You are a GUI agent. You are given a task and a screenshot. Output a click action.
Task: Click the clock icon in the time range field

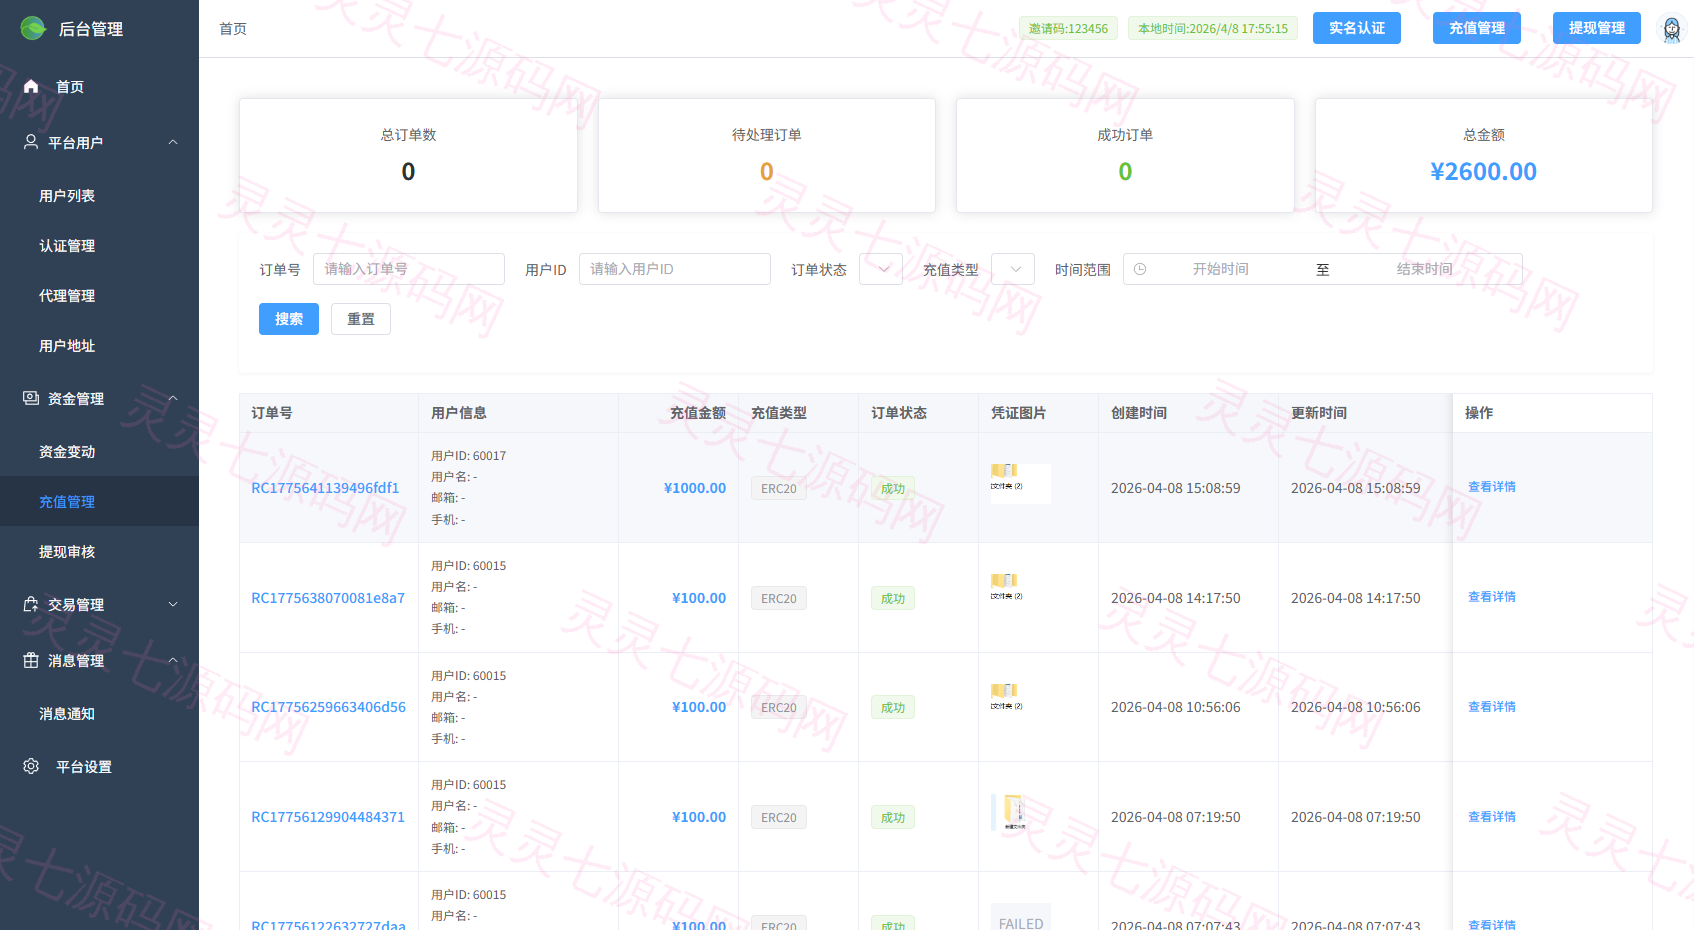tap(1140, 269)
